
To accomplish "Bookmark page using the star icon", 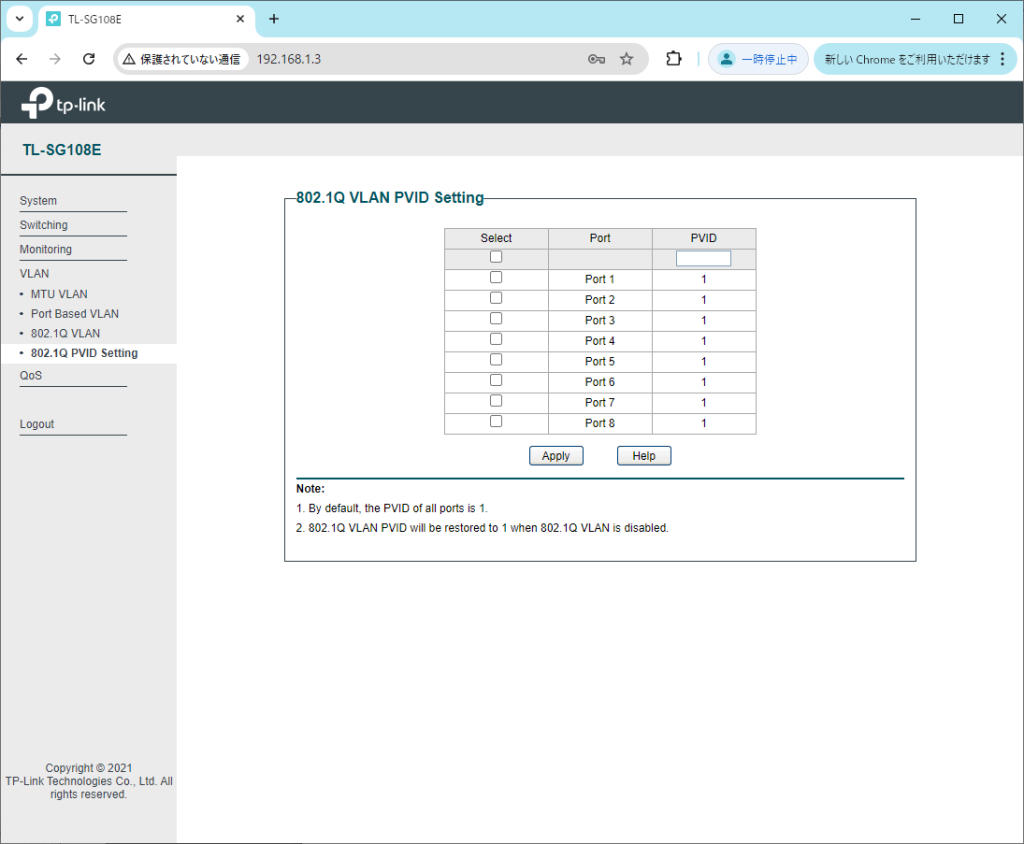I will [x=626, y=59].
